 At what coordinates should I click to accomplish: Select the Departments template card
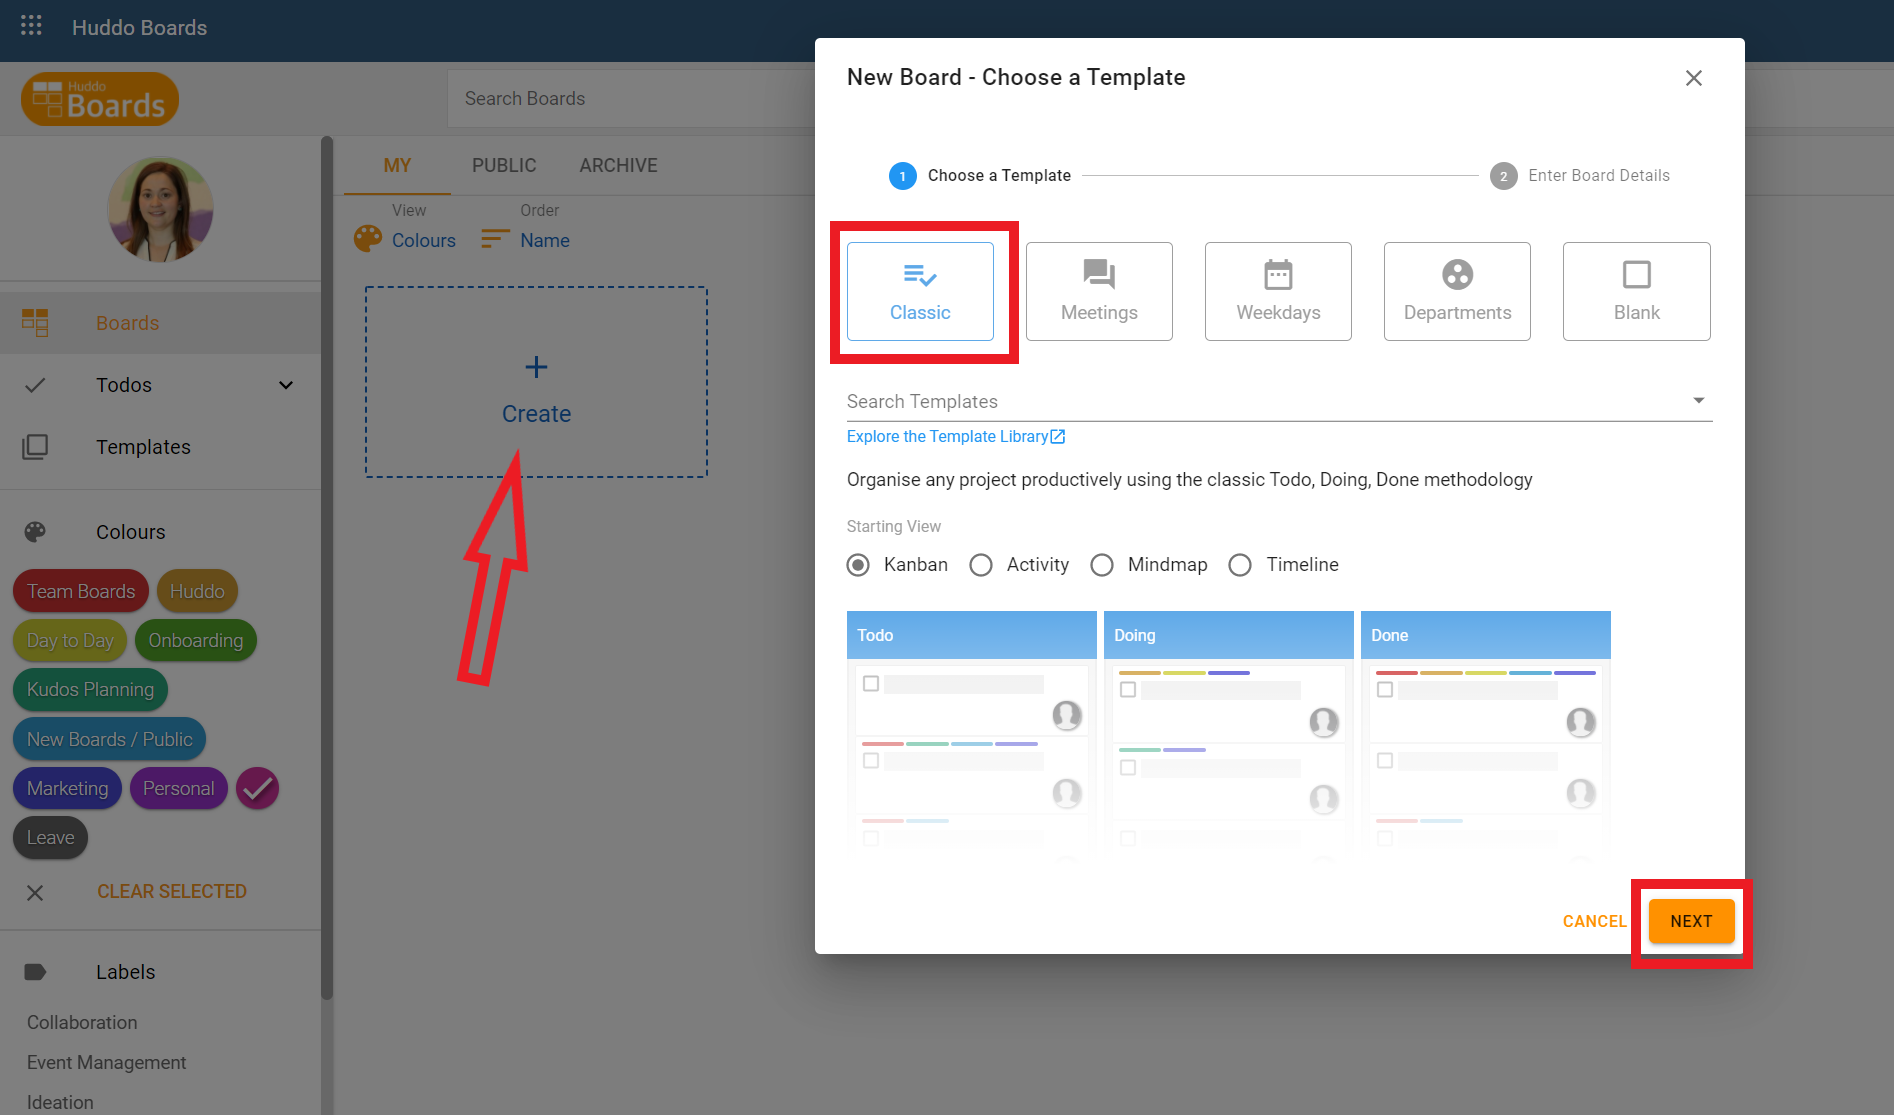pos(1457,291)
